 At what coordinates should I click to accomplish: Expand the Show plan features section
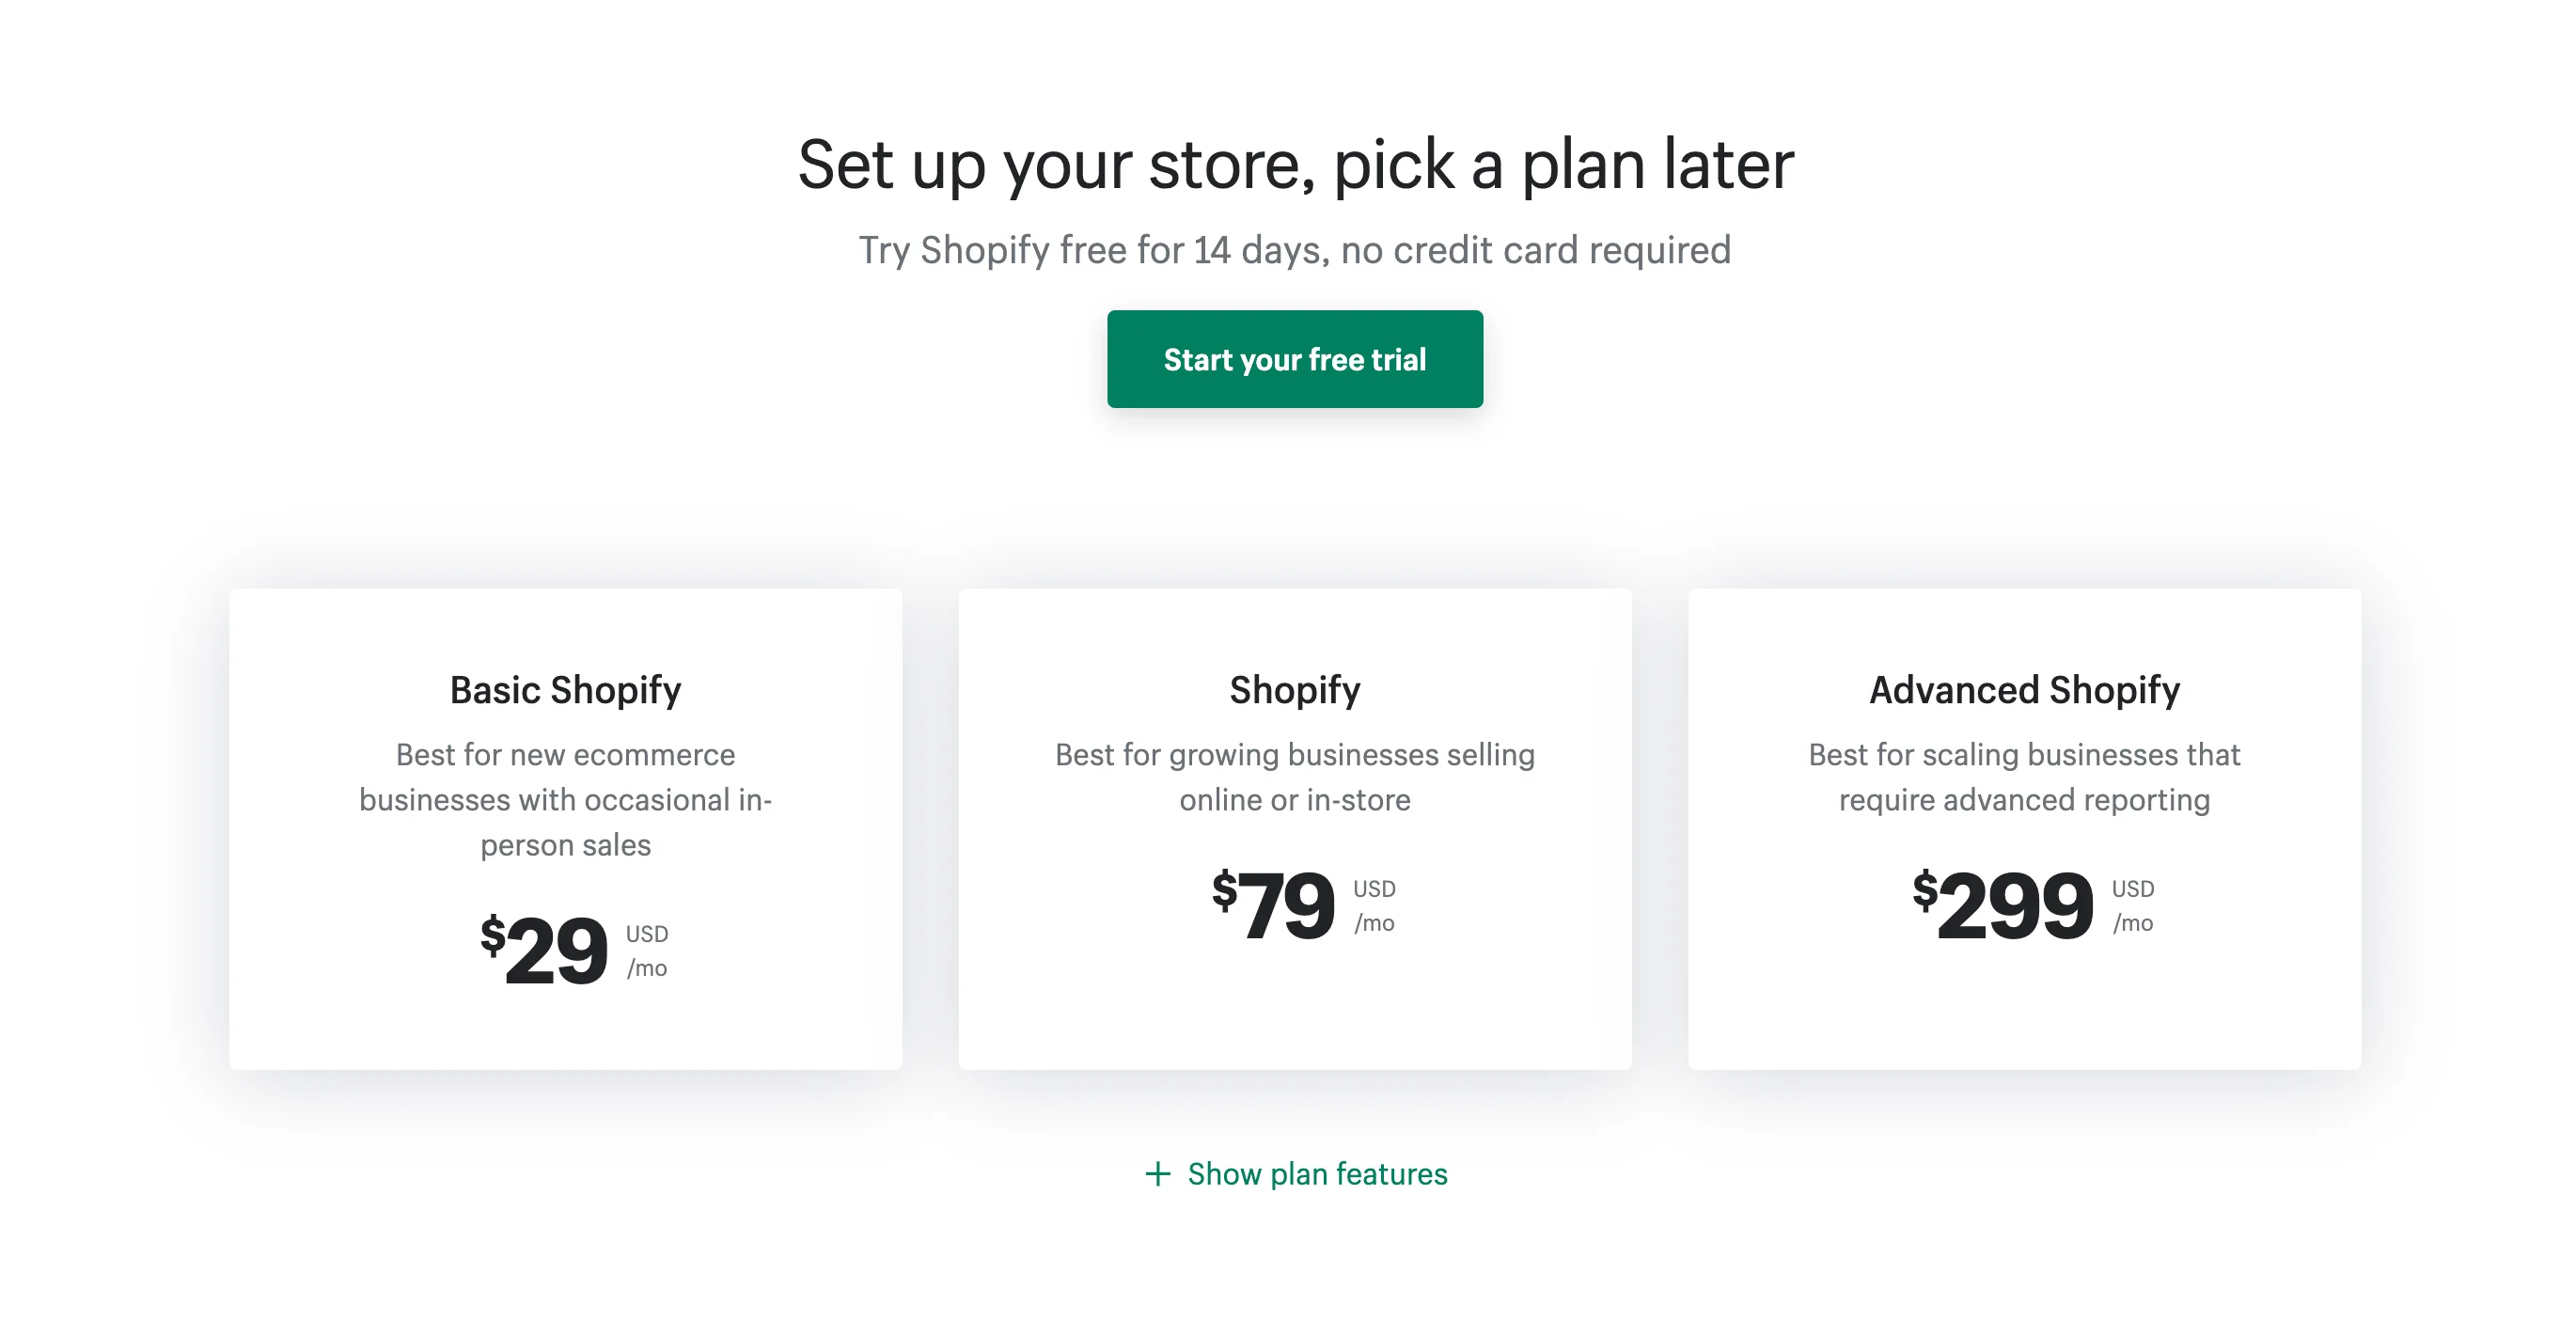click(x=1316, y=1173)
